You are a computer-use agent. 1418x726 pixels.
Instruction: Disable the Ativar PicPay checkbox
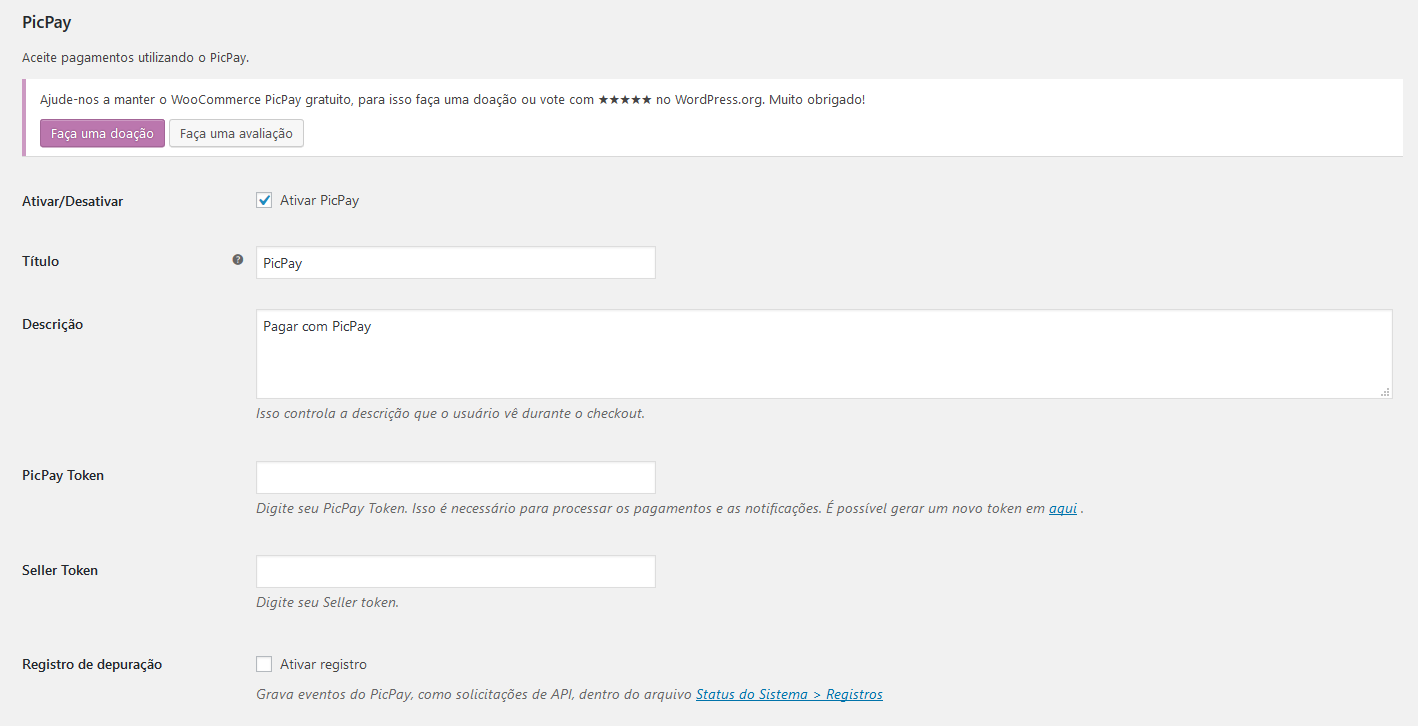(x=264, y=200)
